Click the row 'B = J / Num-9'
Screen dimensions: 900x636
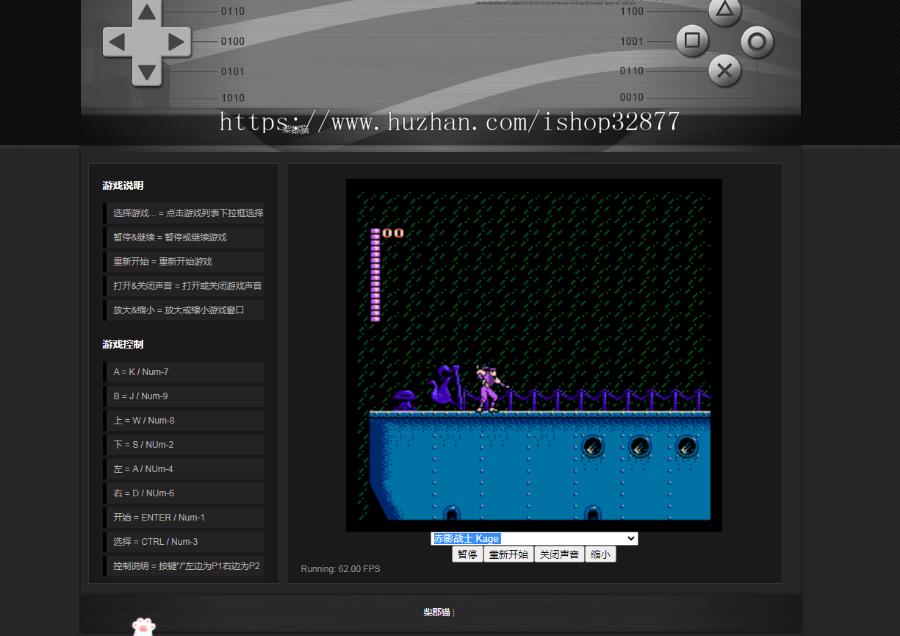pos(184,396)
